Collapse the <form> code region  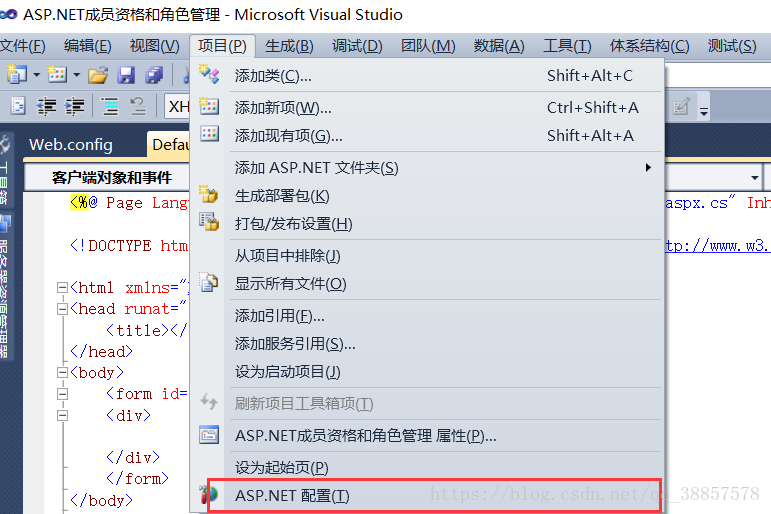pos(62,394)
